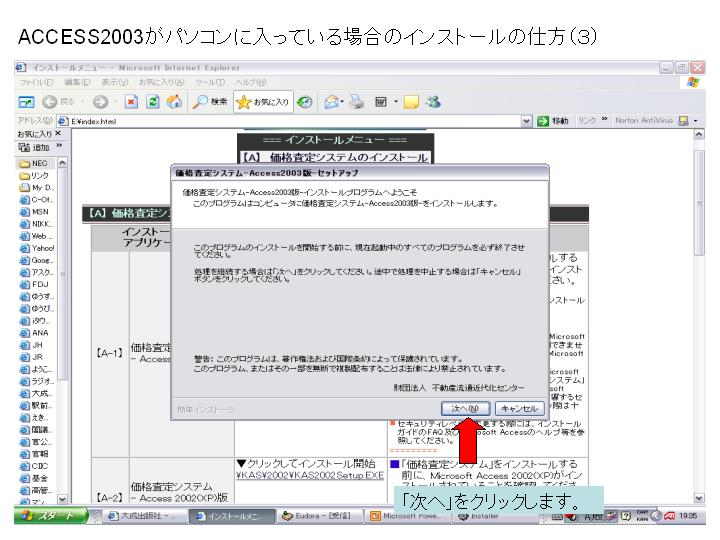Click the page scrollbar down arrow
The height and width of the screenshot is (540, 720).
(699, 498)
